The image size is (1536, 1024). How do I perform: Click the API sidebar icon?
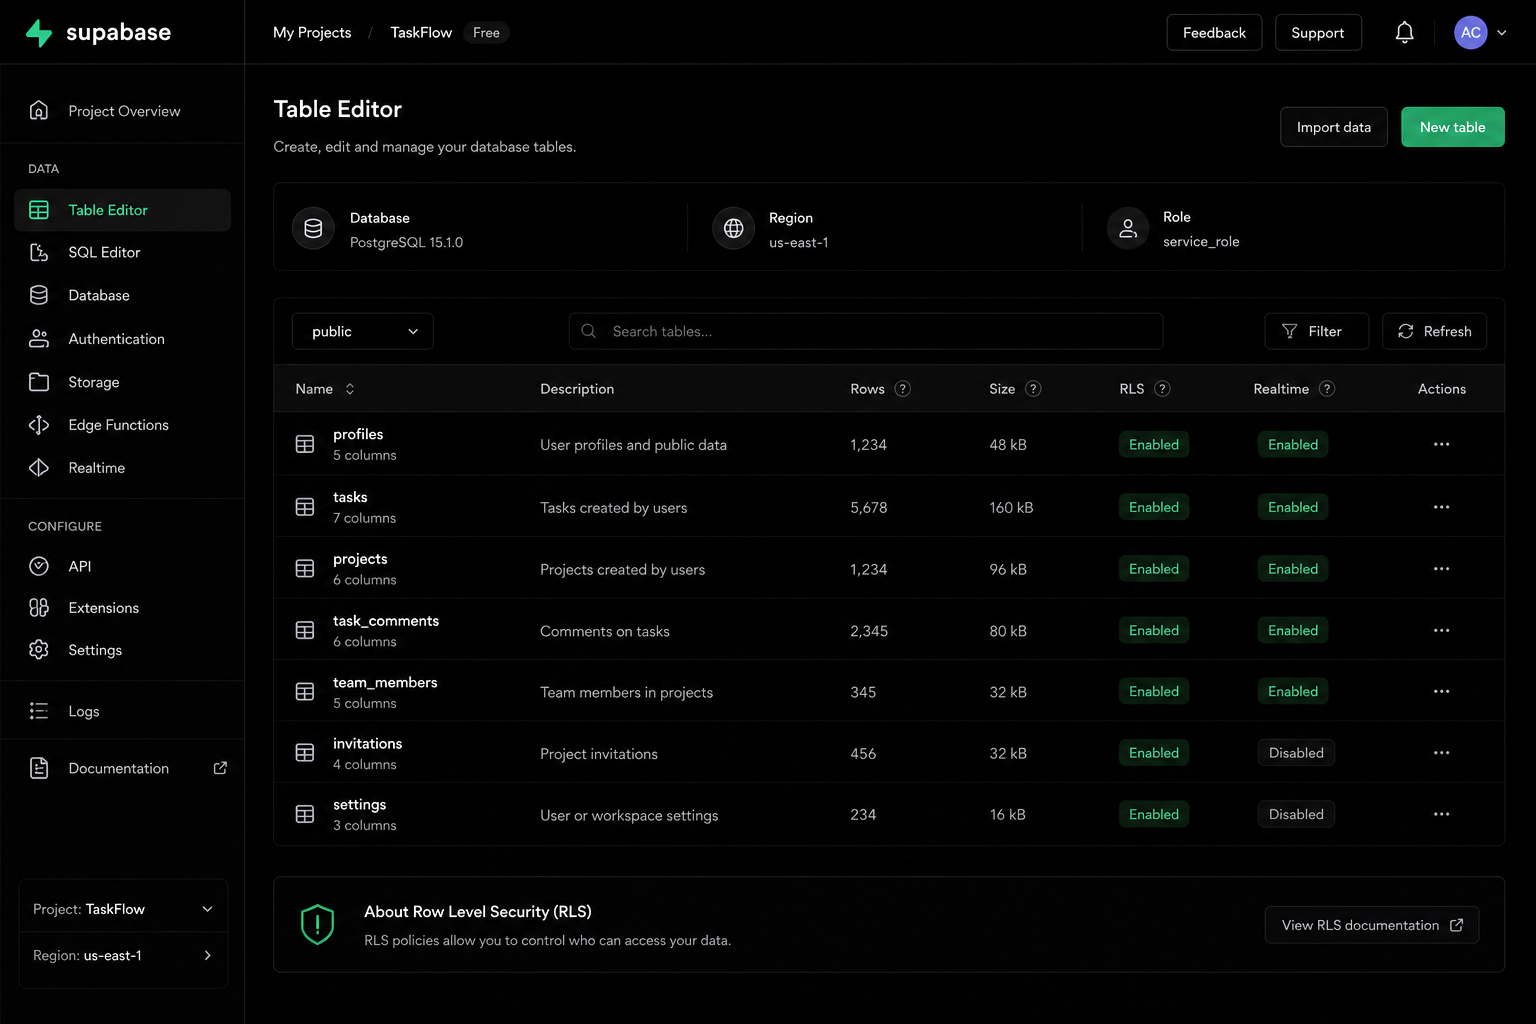[39, 566]
